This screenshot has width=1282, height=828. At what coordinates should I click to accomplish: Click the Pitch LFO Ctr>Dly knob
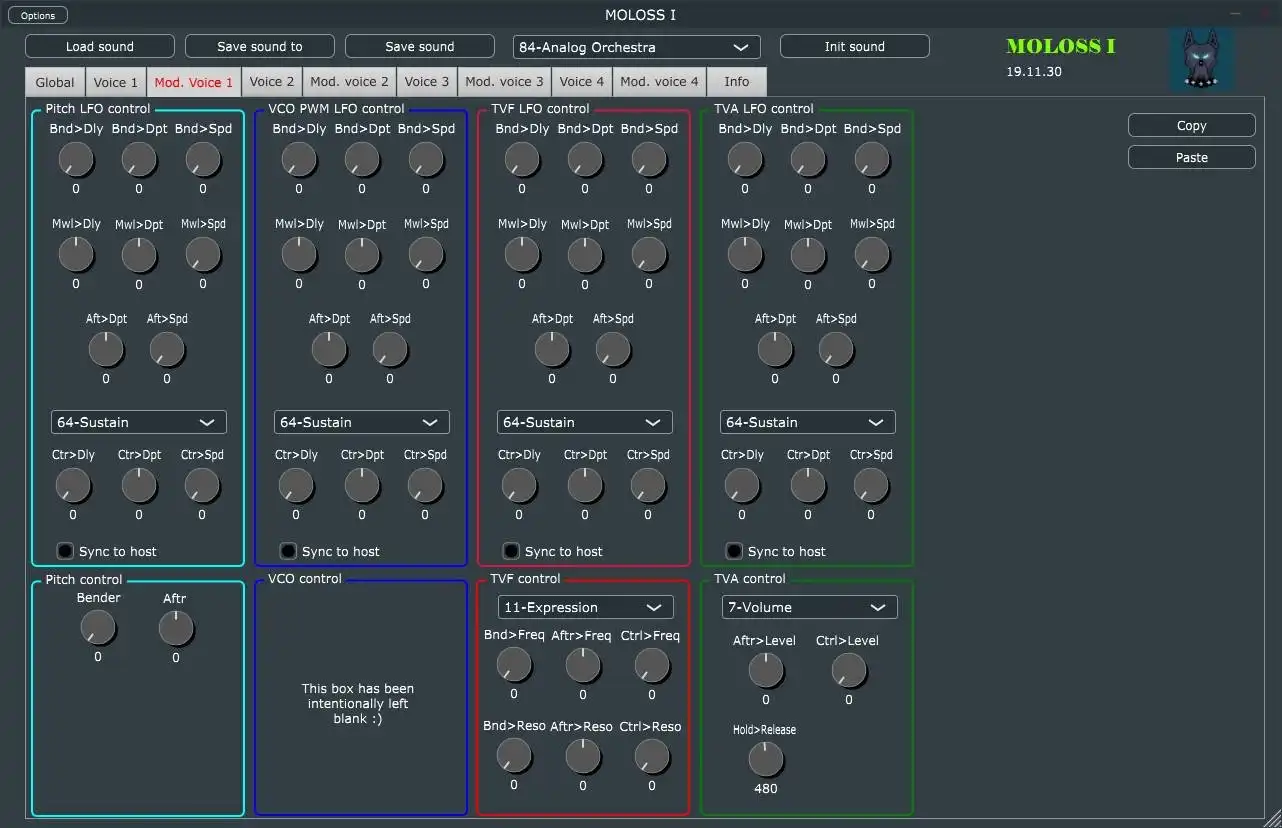click(x=73, y=485)
